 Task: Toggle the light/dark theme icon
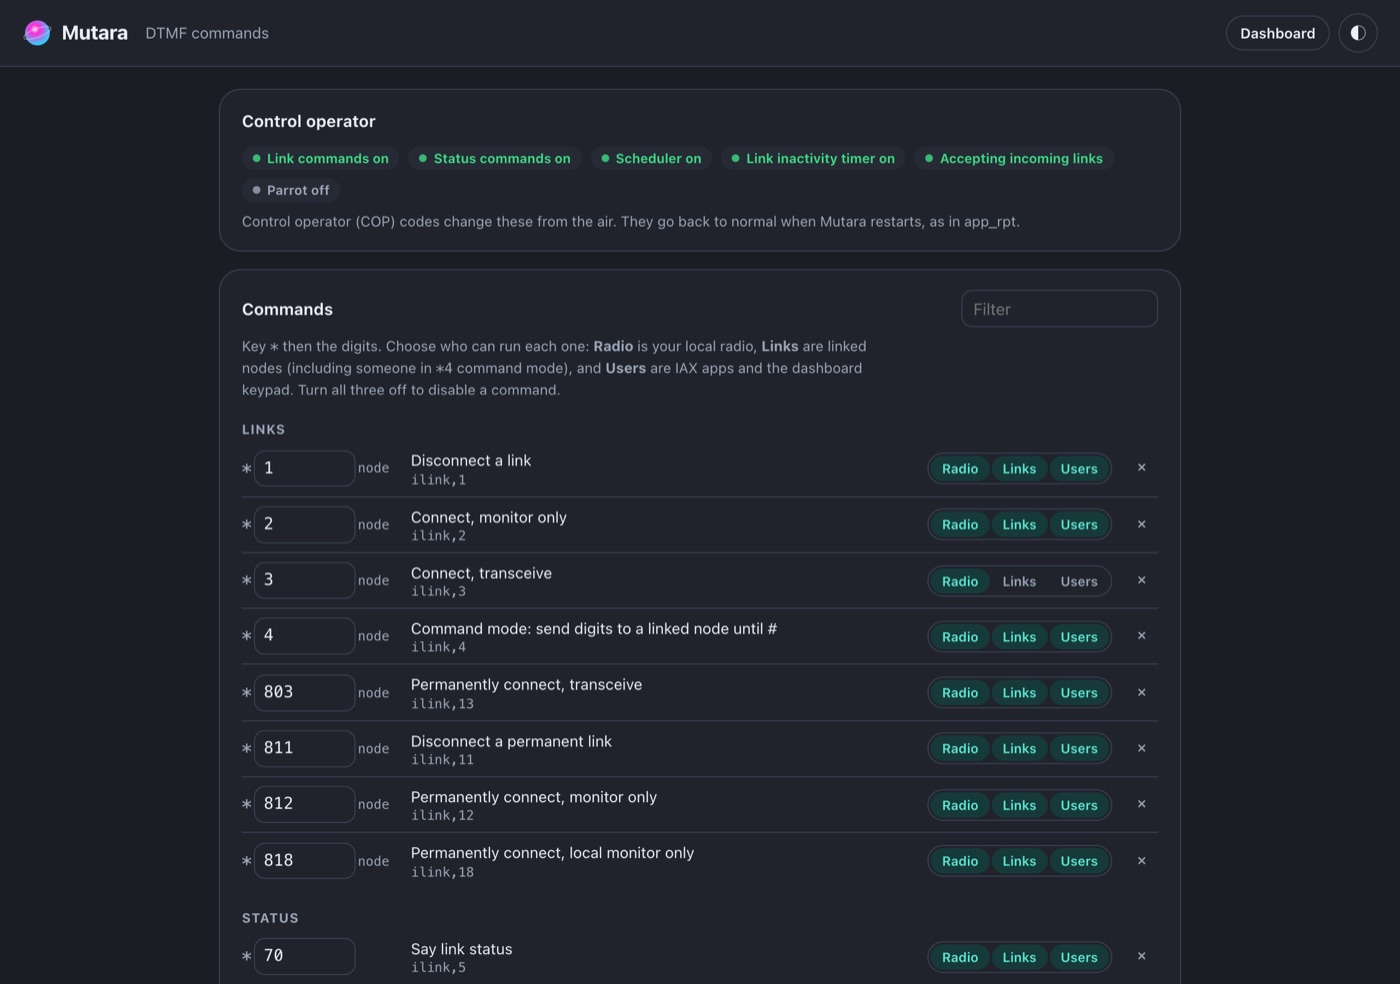tap(1358, 33)
